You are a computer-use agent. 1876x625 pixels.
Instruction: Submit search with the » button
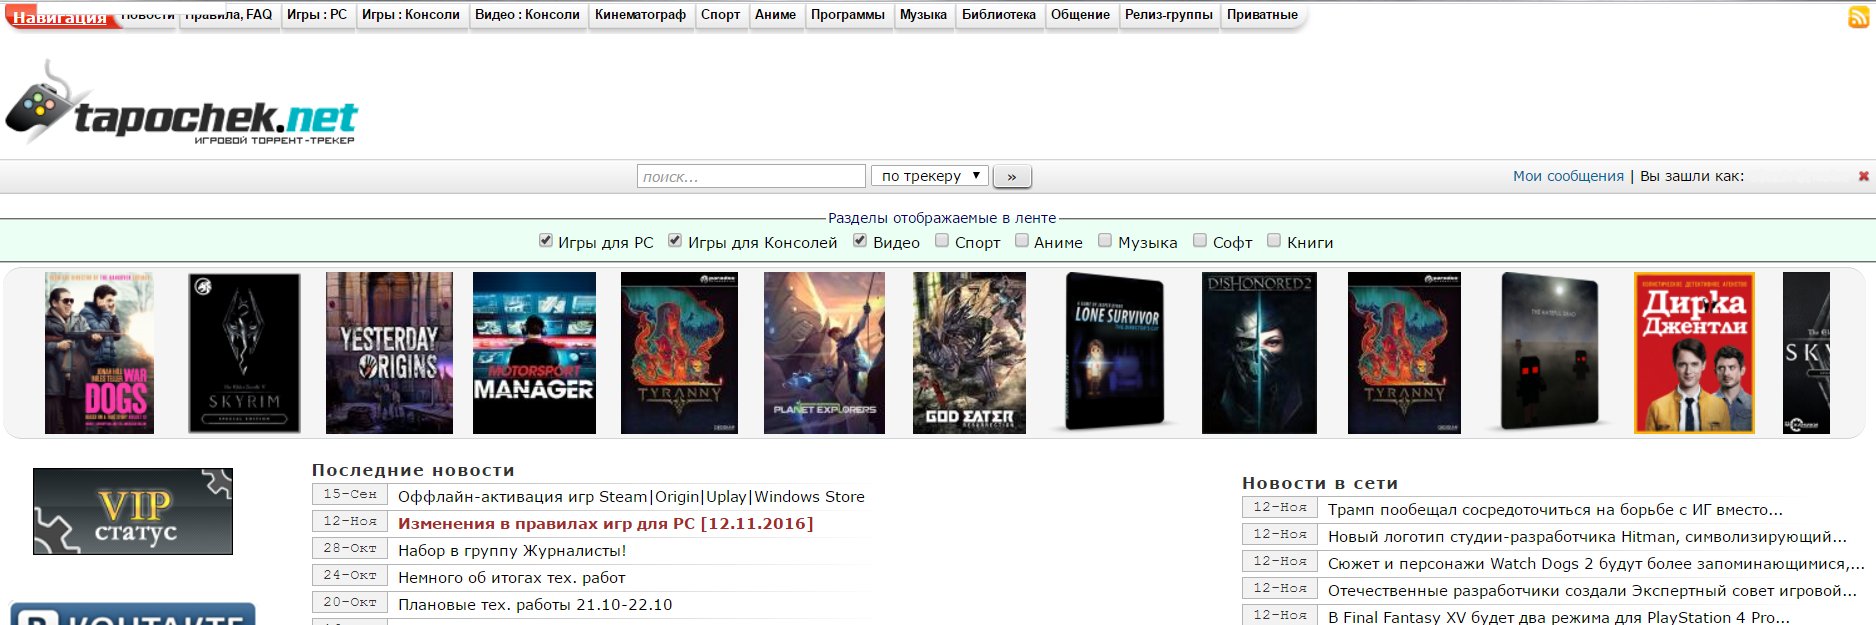pyautogui.click(x=1012, y=176)
